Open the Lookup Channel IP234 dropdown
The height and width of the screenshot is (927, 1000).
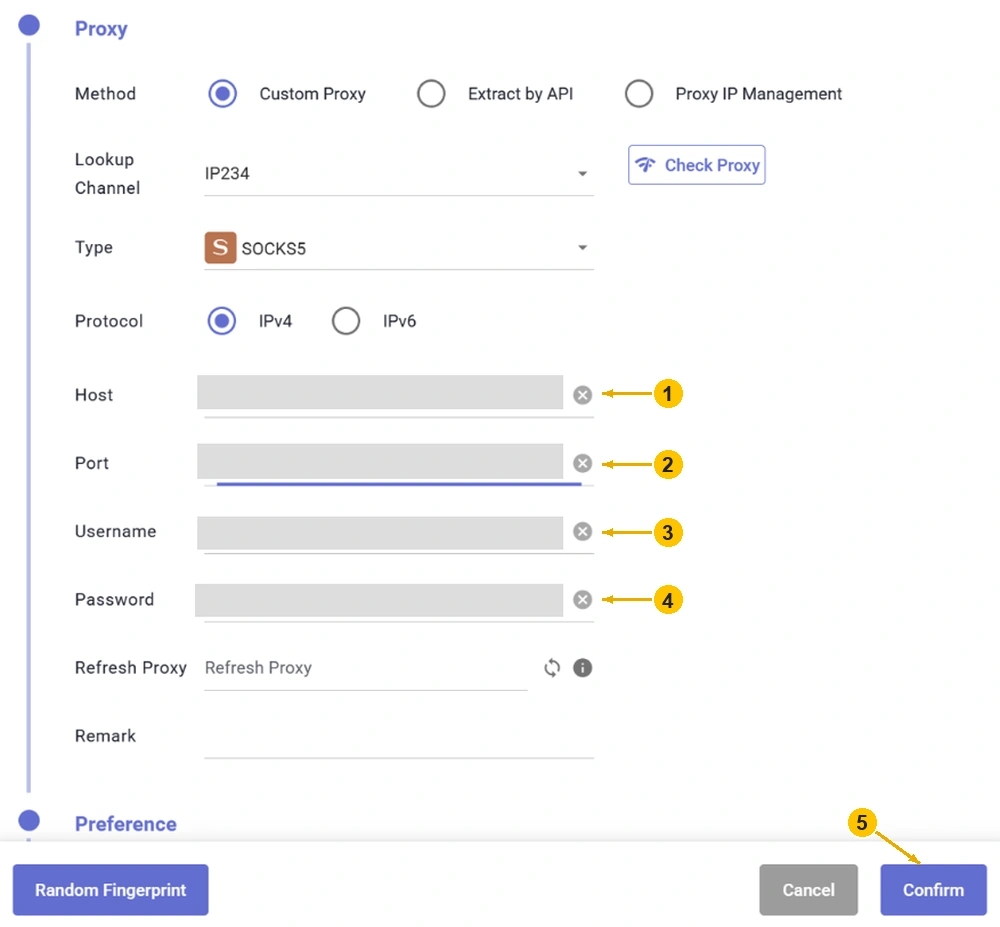[399, 173]
